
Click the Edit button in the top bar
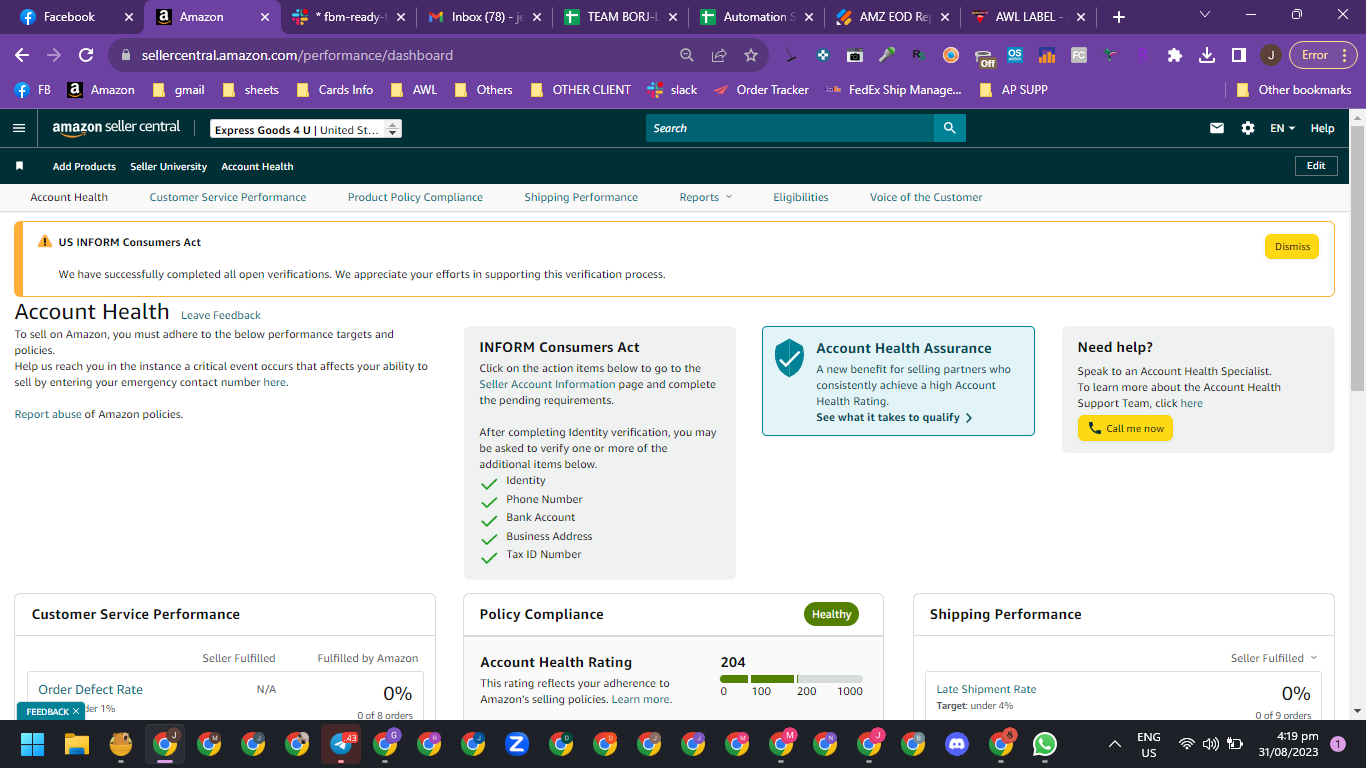(1316, 166)
